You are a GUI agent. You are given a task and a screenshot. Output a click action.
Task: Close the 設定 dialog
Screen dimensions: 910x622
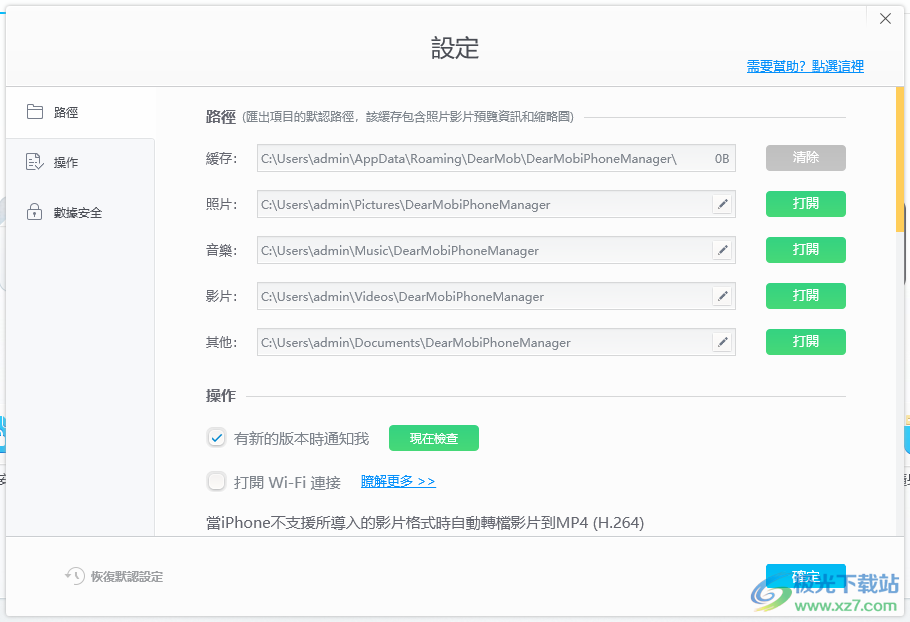click(885, 19)
